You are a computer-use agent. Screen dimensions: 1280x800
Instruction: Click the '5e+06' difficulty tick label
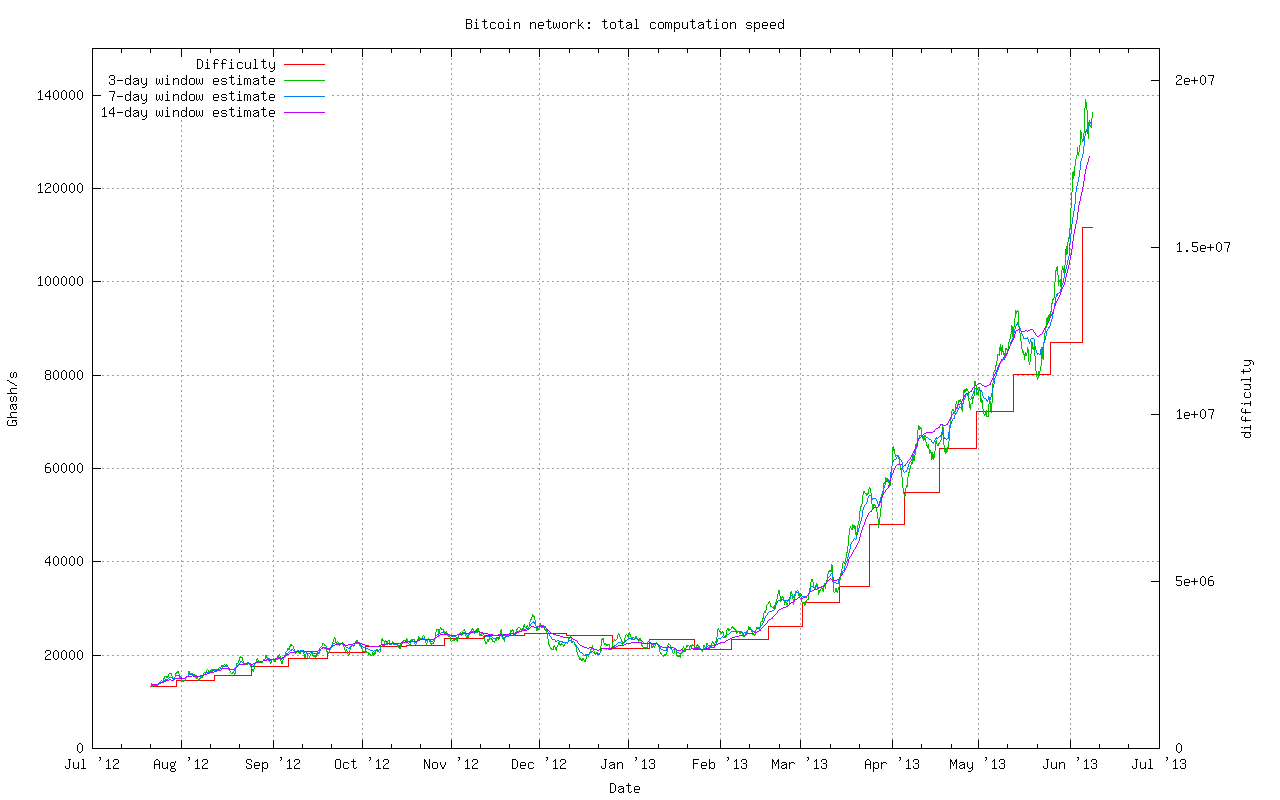pos(1194,581)
